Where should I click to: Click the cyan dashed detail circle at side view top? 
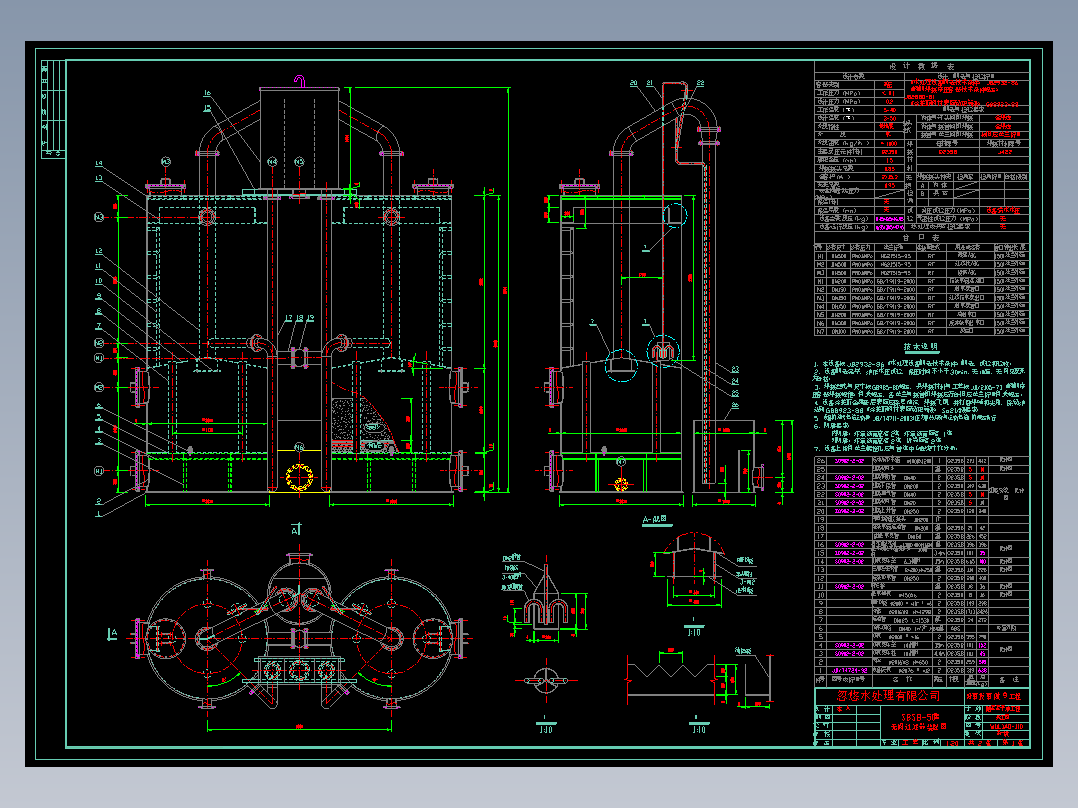click(x=675, y=214)
